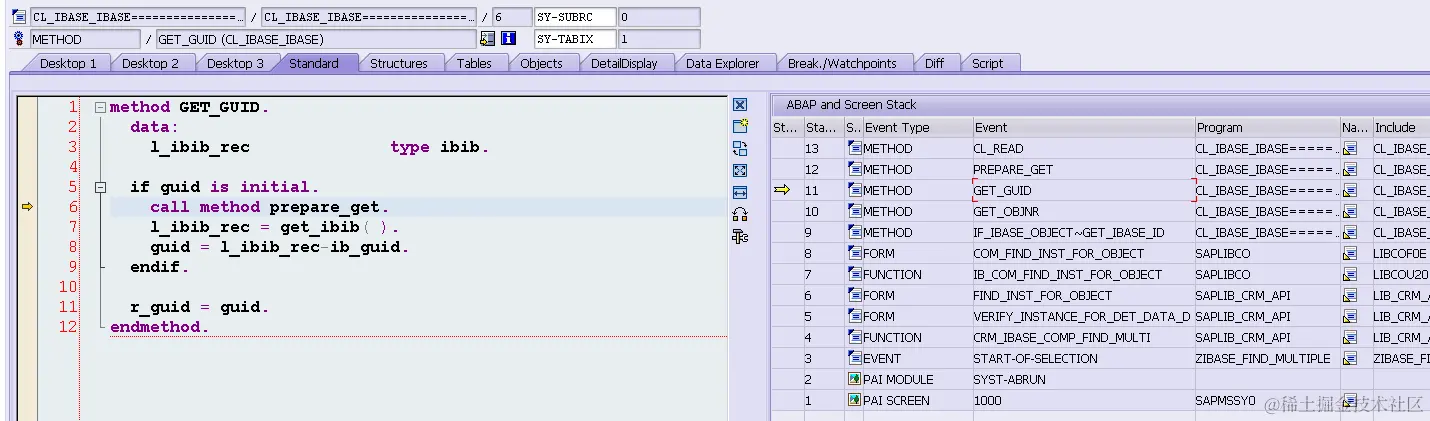This screenshot has height=421, width=1430.
Task: Click the Include column header
Action: [x=1400, y=127]
